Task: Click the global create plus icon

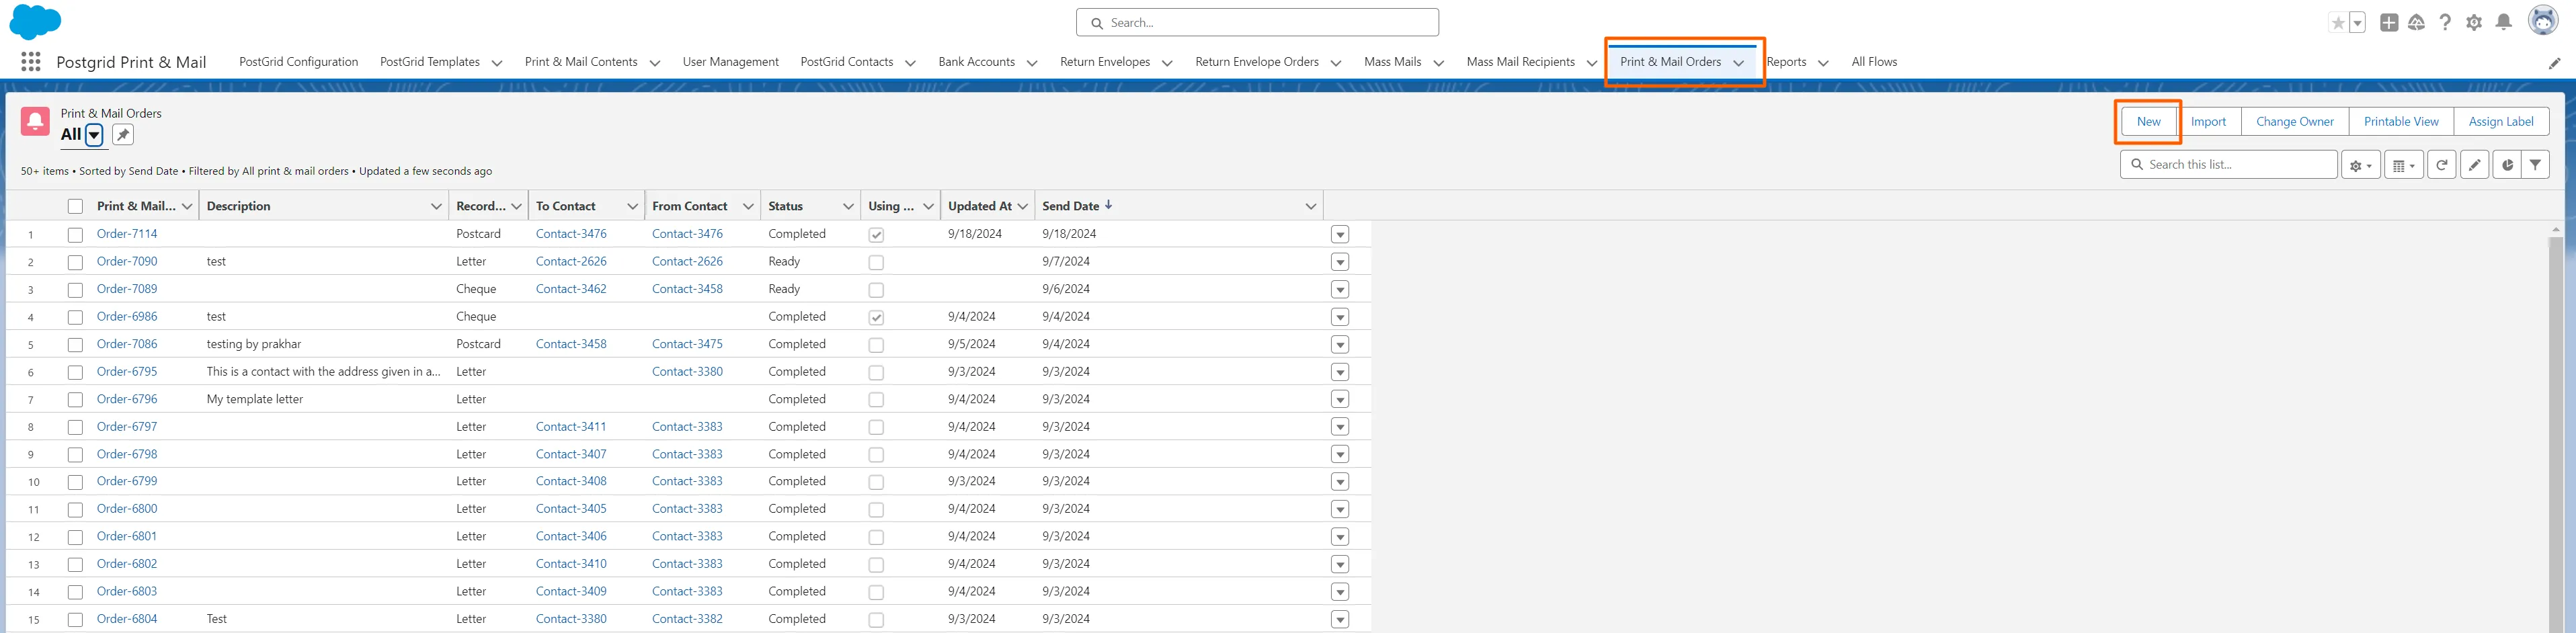Action: pos(2389,22)
